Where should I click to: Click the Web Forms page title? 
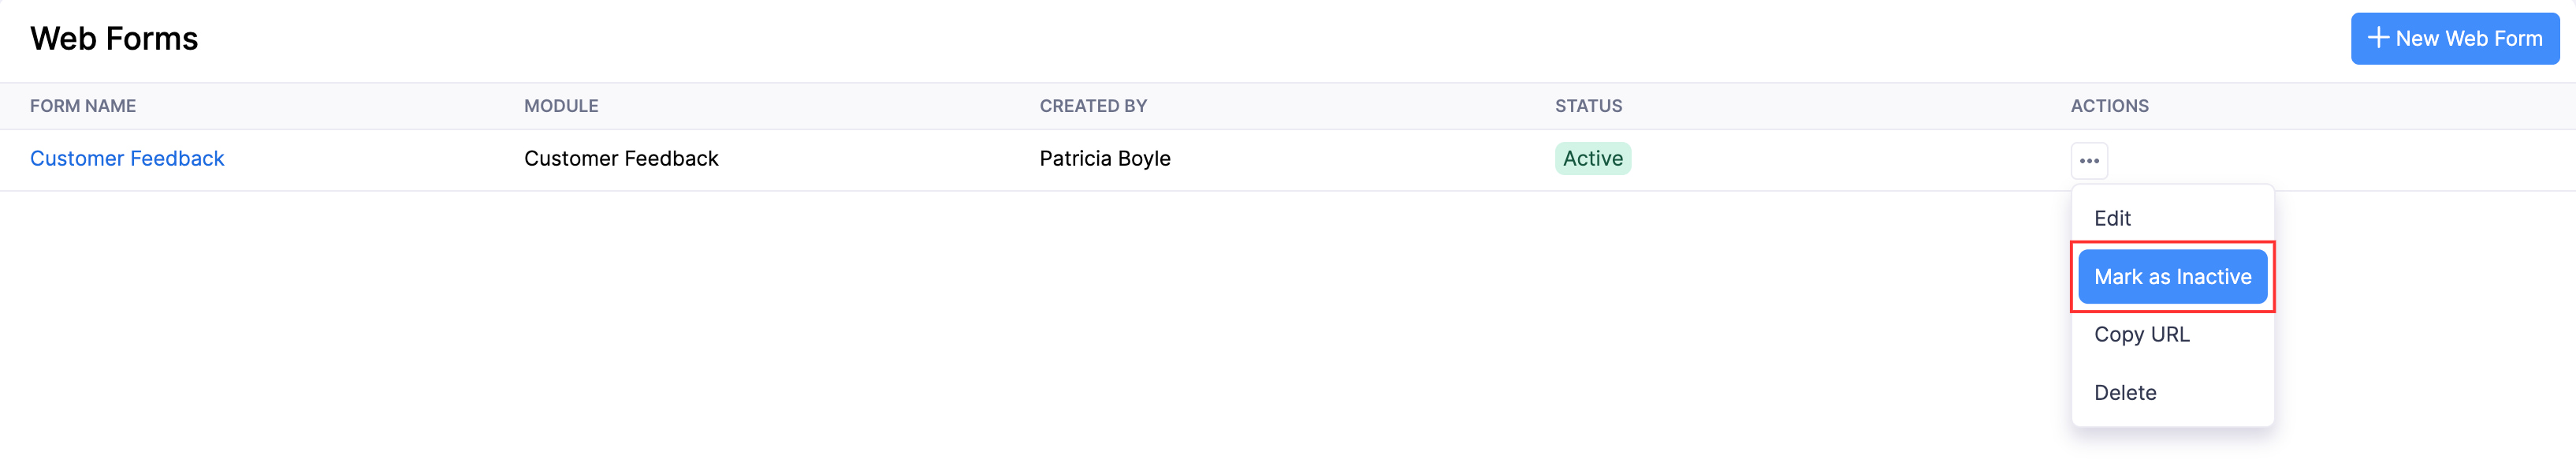pos(114,39)
